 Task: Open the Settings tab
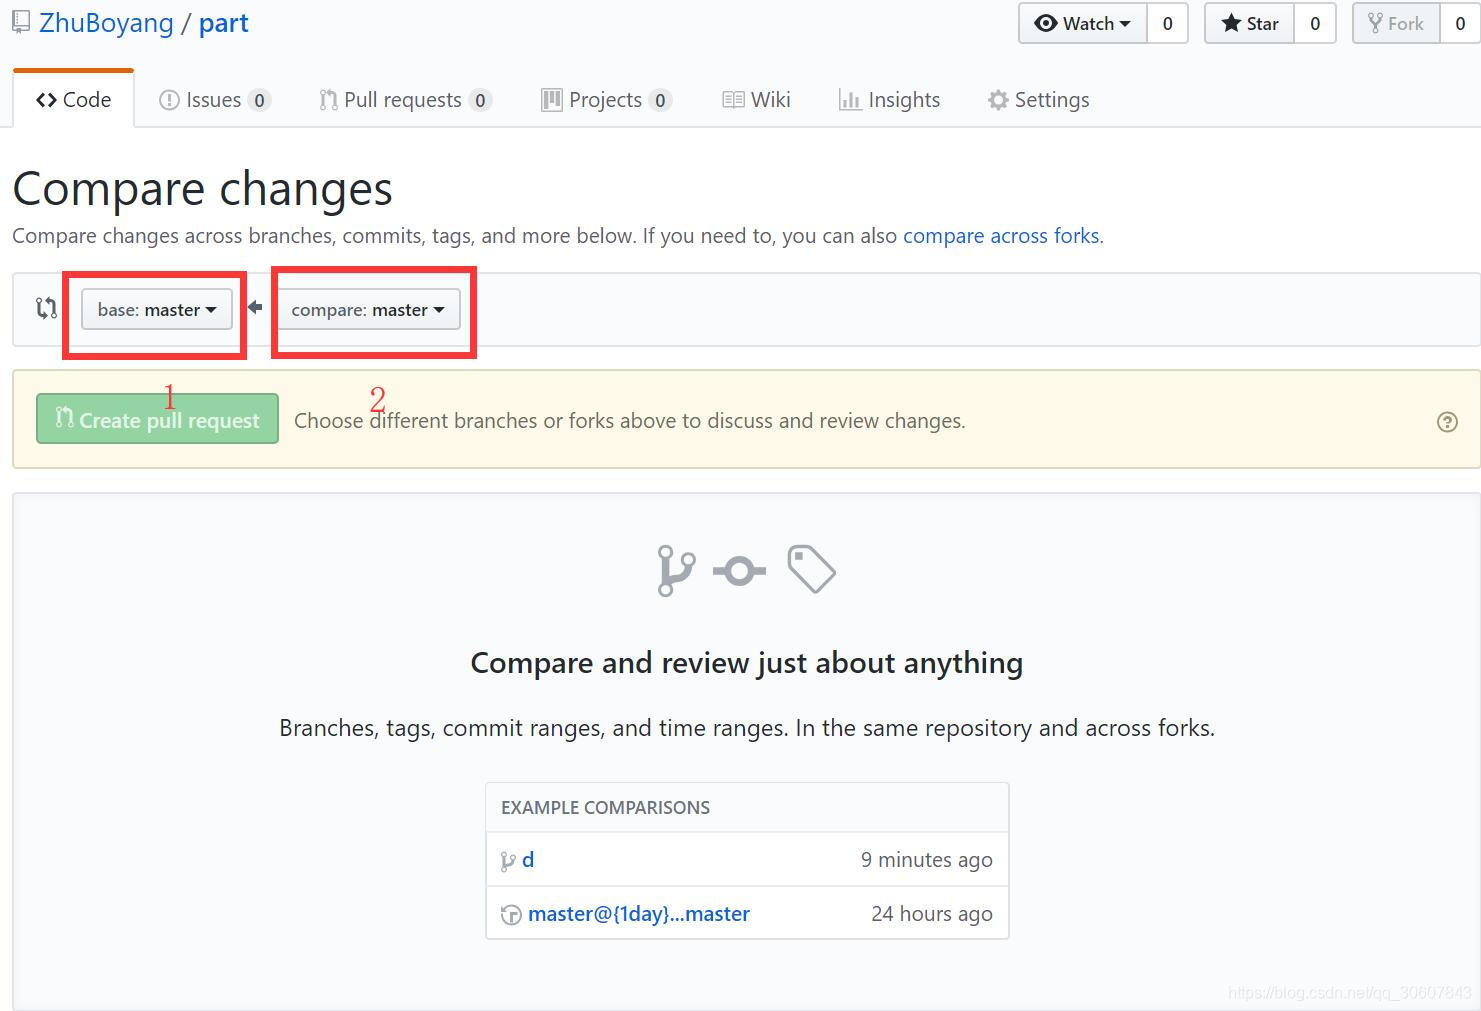point(1038,99)
